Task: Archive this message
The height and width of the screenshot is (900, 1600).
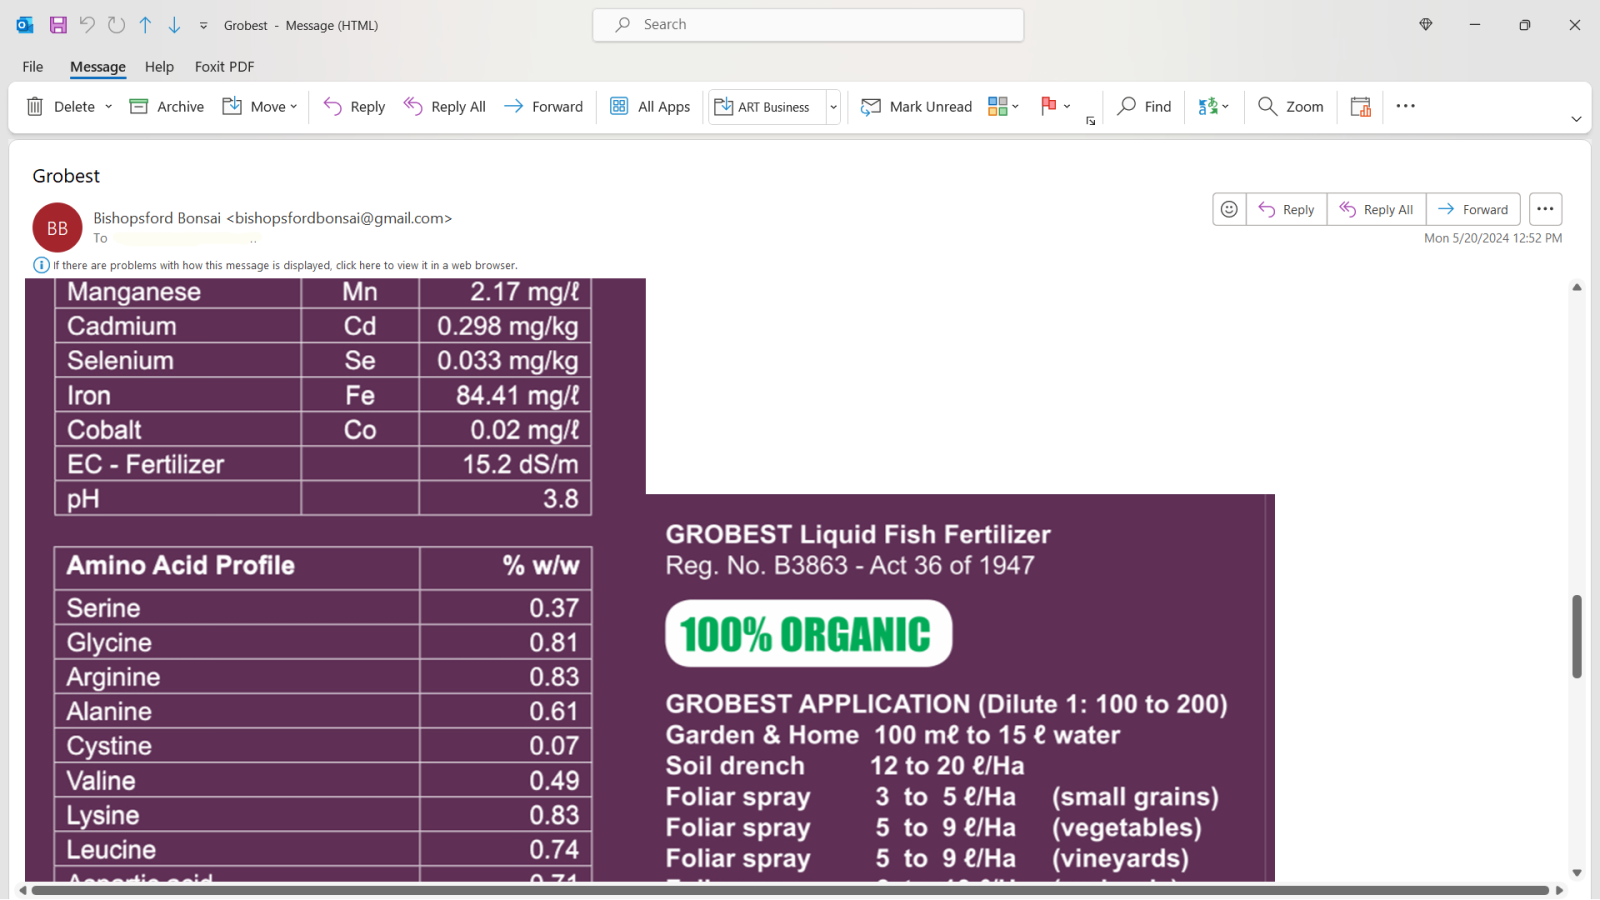Action: 166,106
